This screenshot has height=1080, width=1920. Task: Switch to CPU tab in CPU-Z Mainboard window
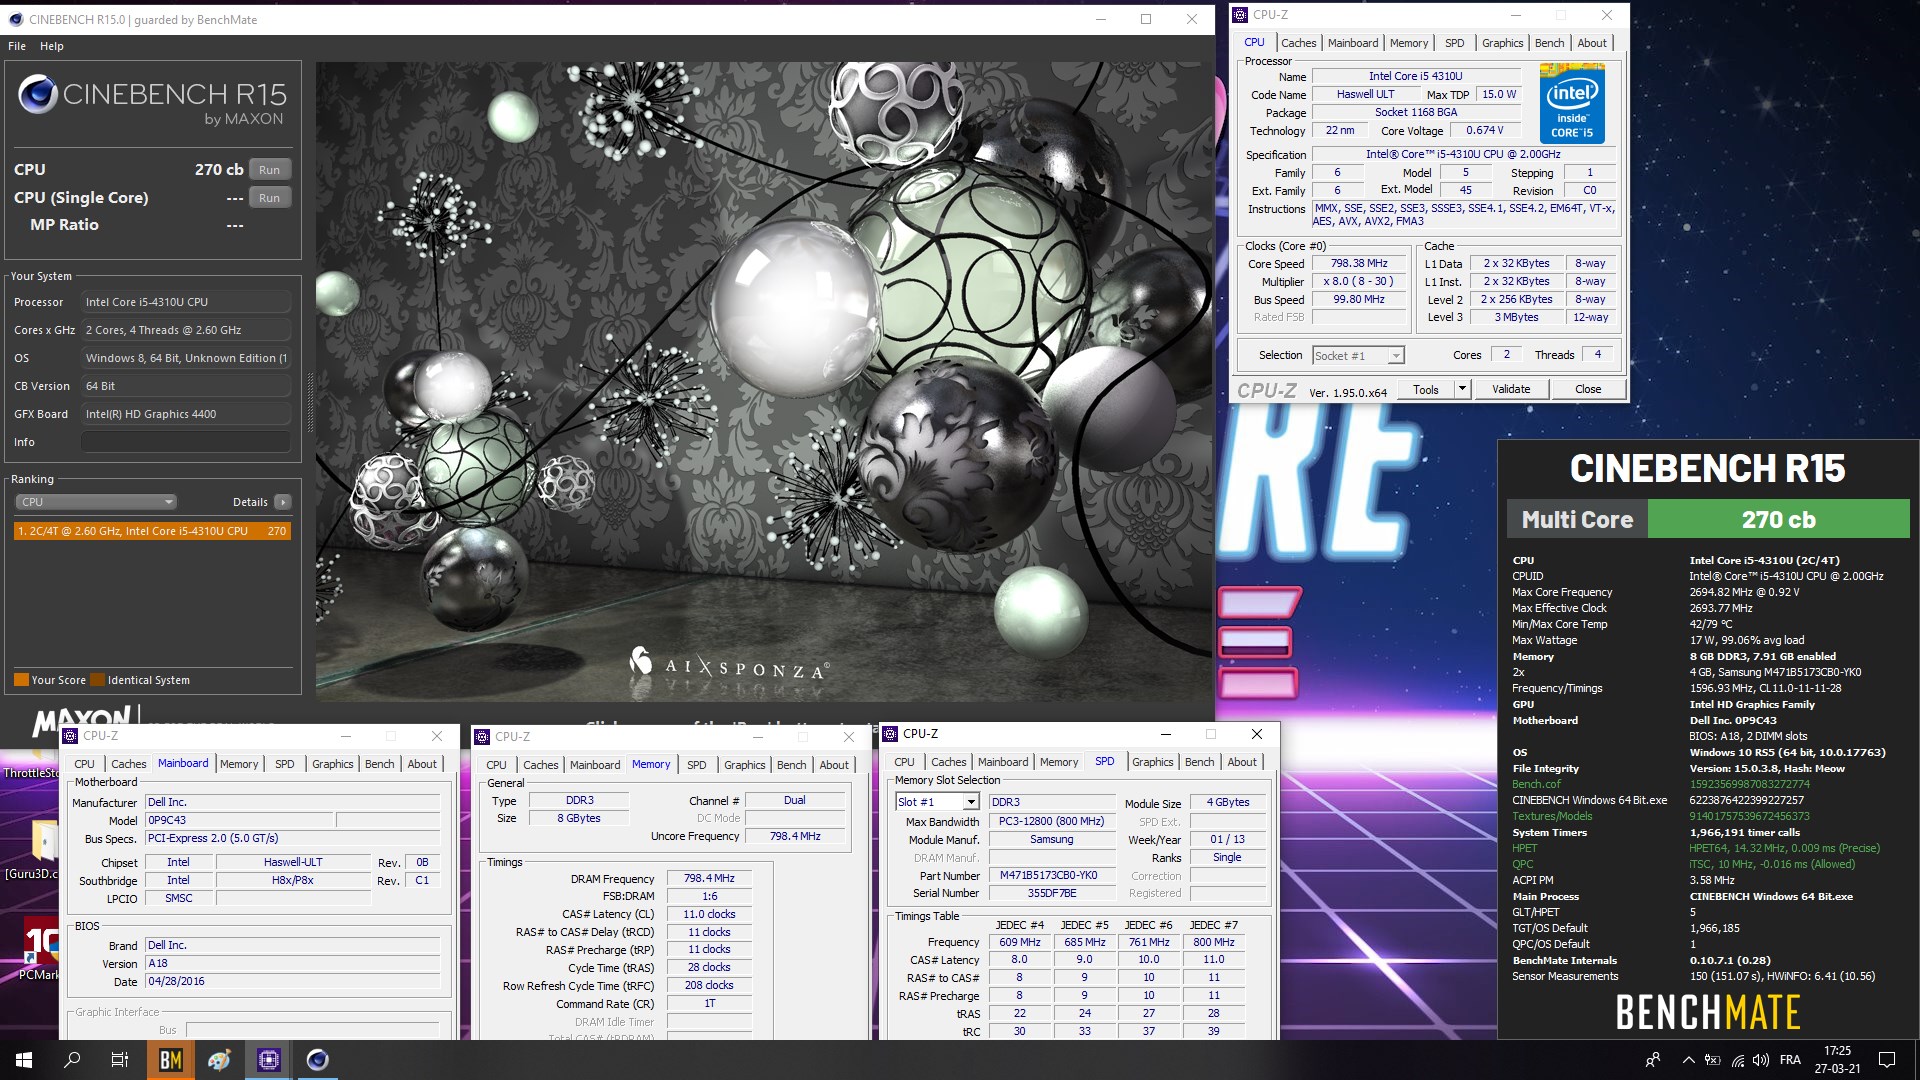click(84, 764)
